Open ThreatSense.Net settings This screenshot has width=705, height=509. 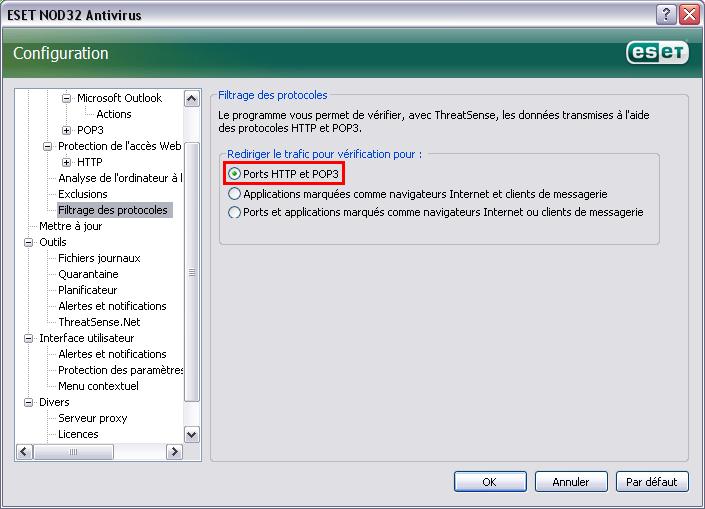[x=99, y=322]
